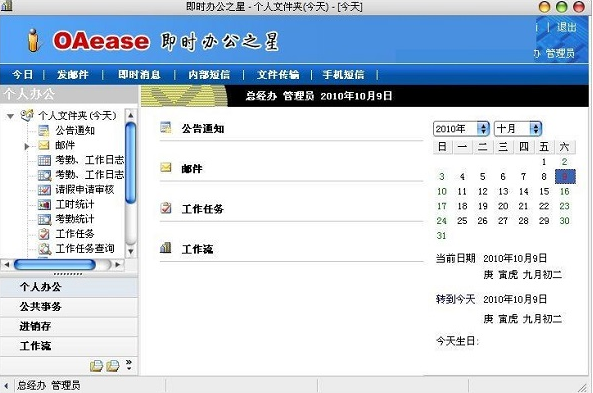Click the tree's horizontal scrollbar thumb
Screen dimensions: 593x393
click(55, 264)
